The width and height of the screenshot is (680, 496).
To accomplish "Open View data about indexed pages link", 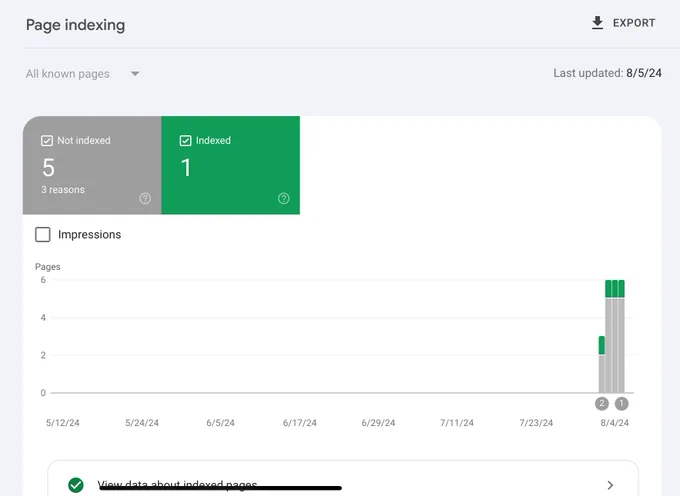I will [x=177, y=484].
